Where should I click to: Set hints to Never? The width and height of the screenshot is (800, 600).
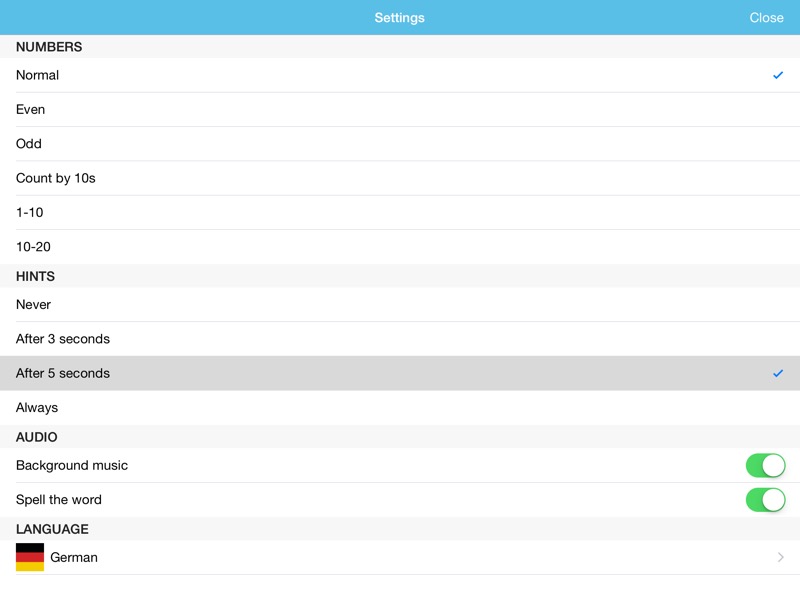click(33, 304)
